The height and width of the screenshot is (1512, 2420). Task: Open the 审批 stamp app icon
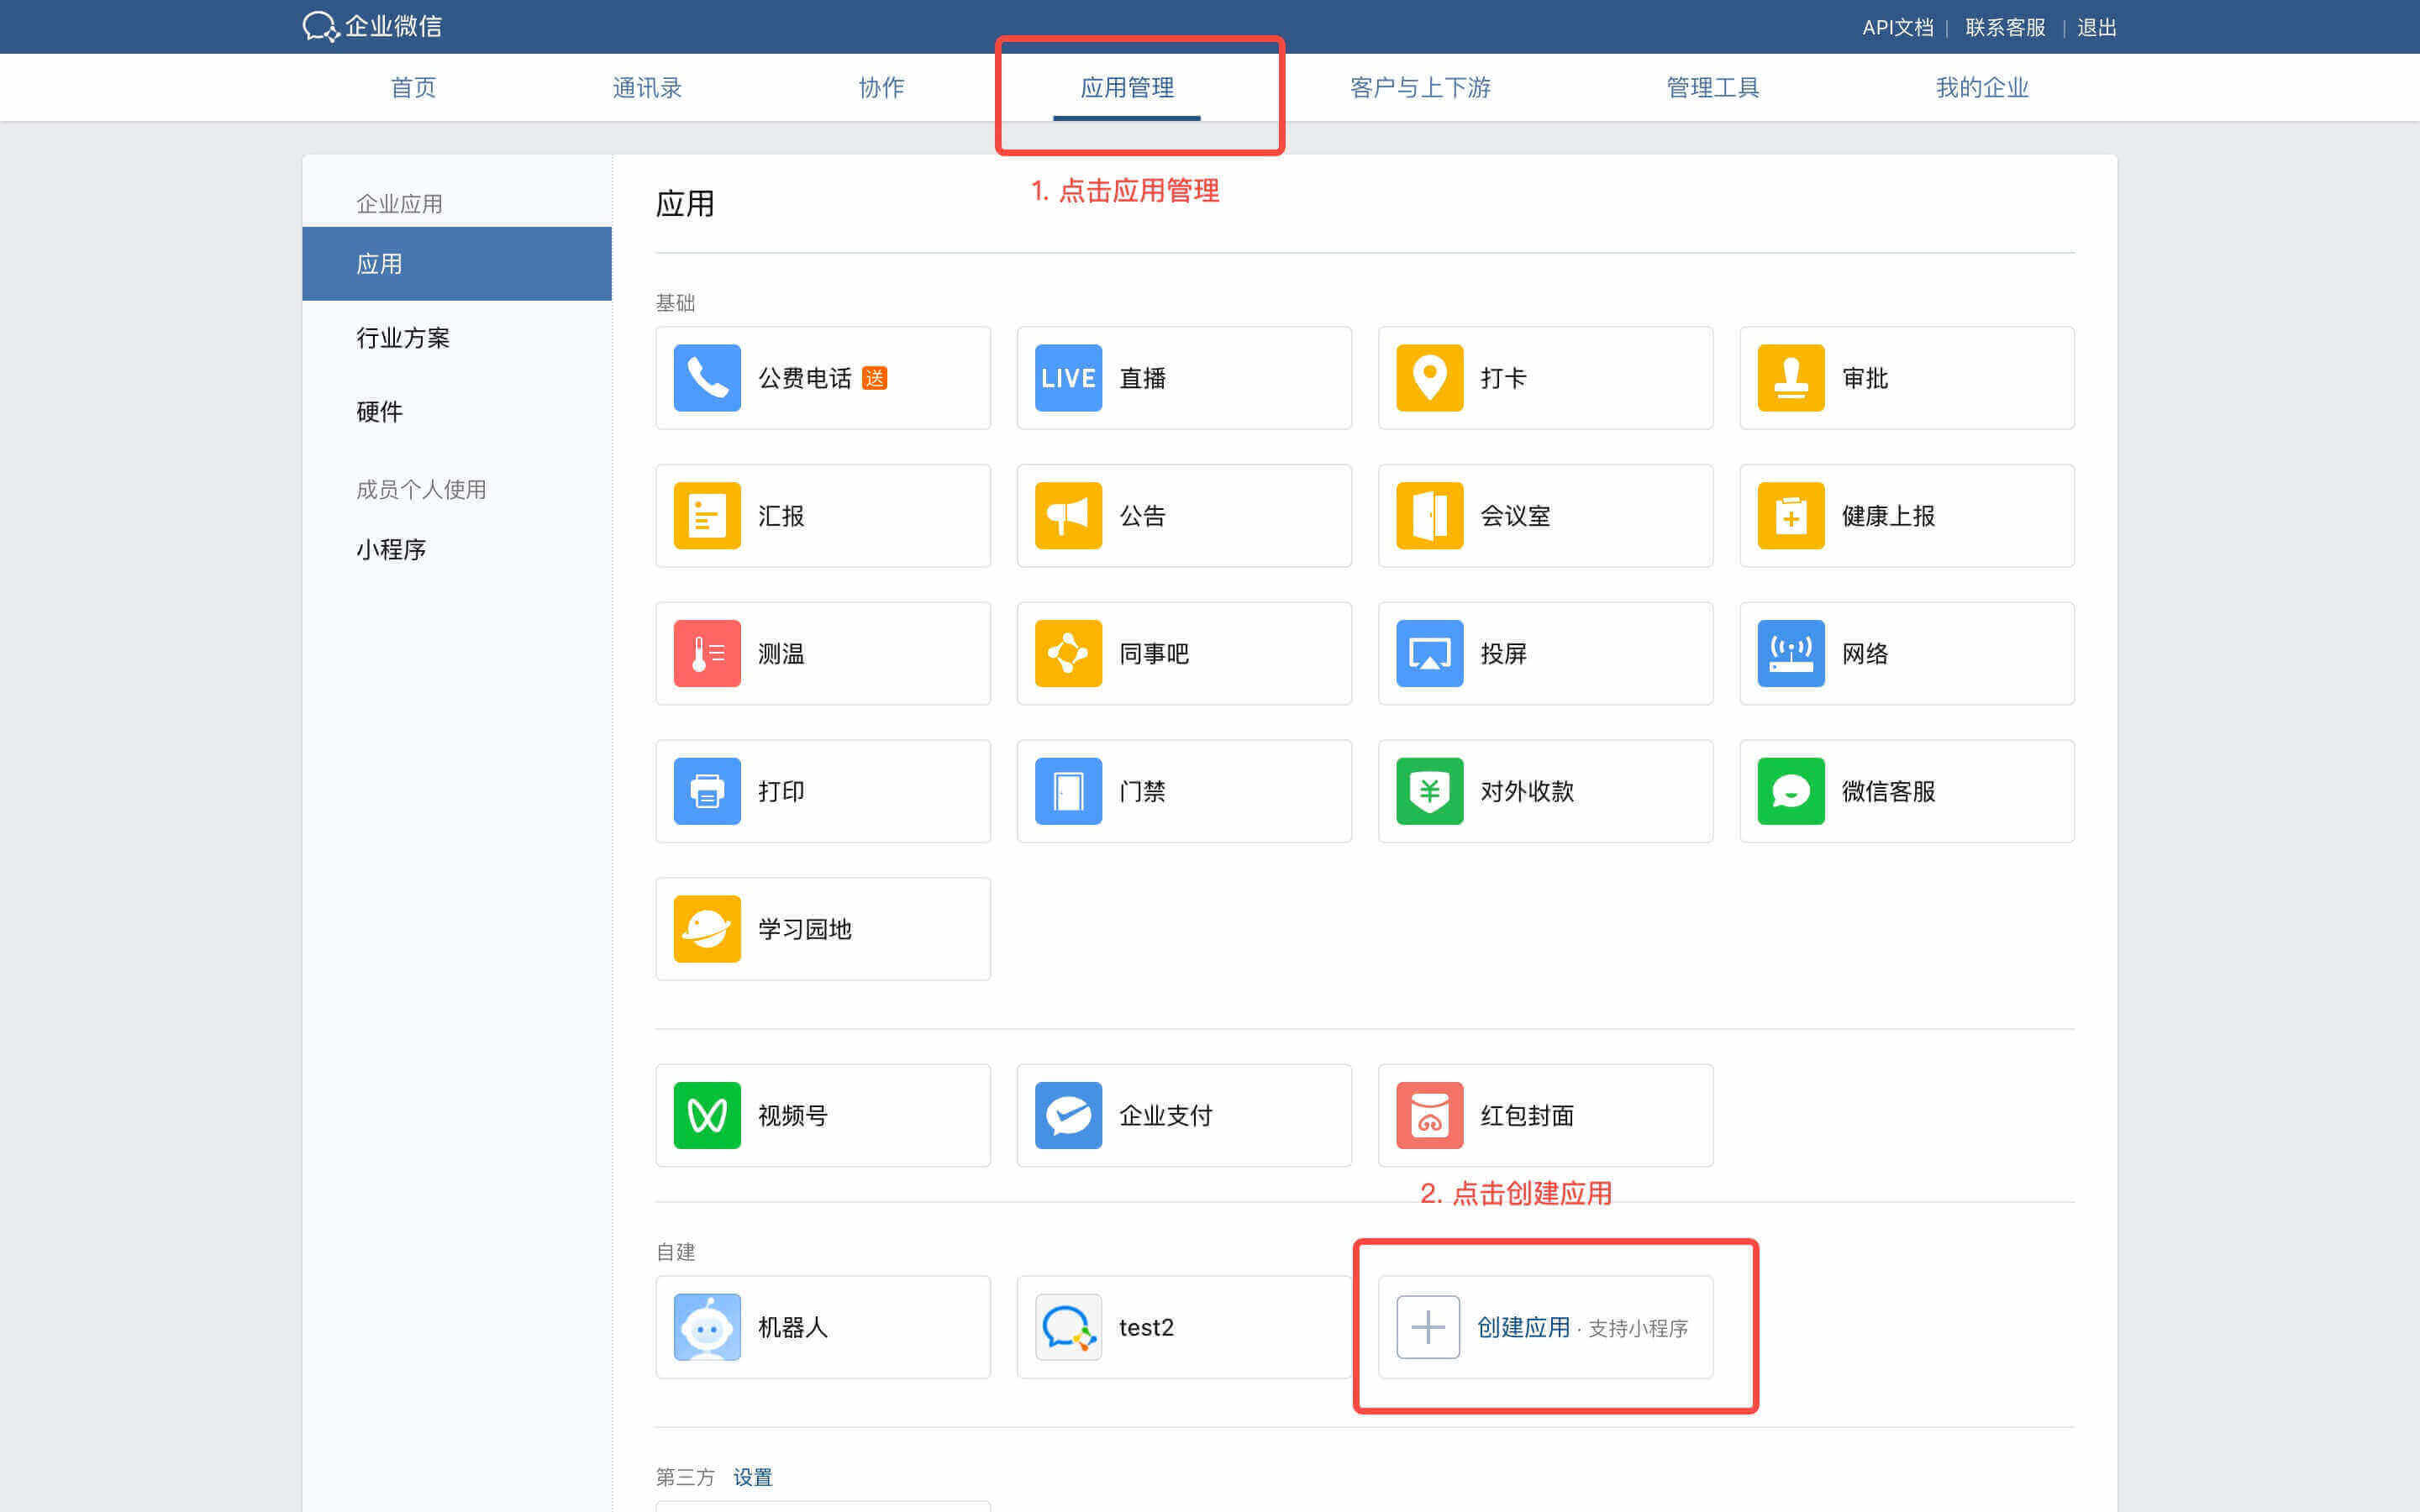(1790, 378)
